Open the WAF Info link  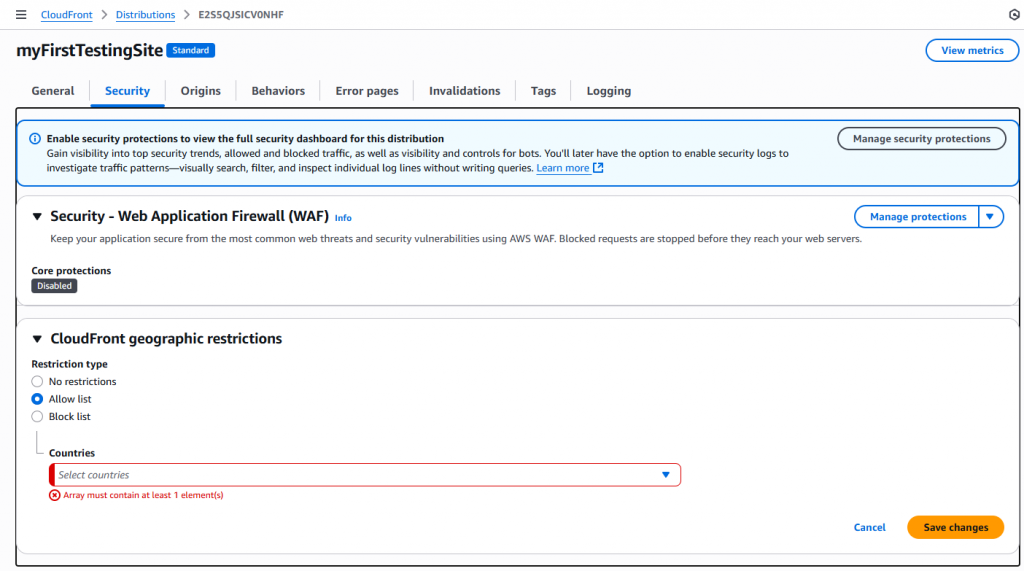coord(343,218)
